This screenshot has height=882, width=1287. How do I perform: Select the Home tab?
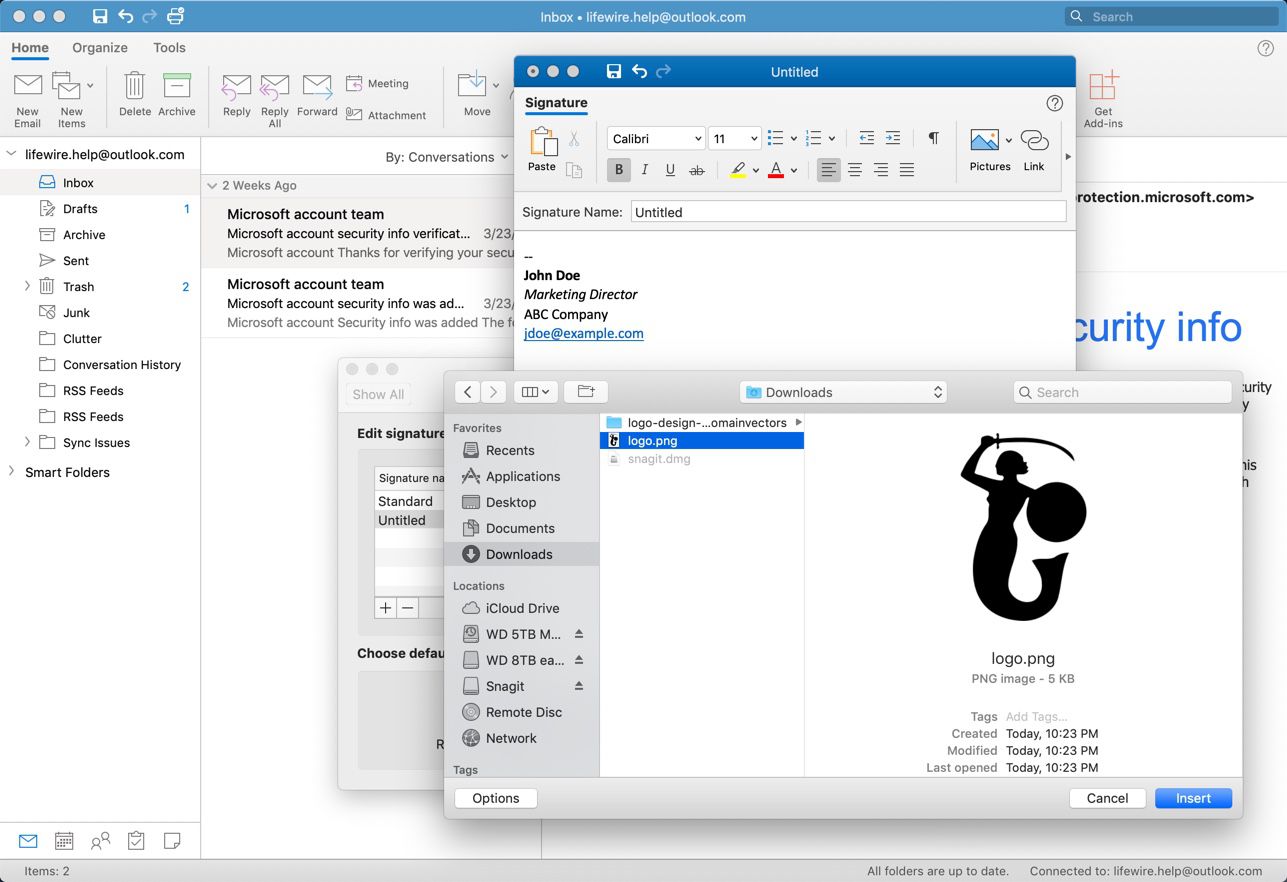point(30,47)
